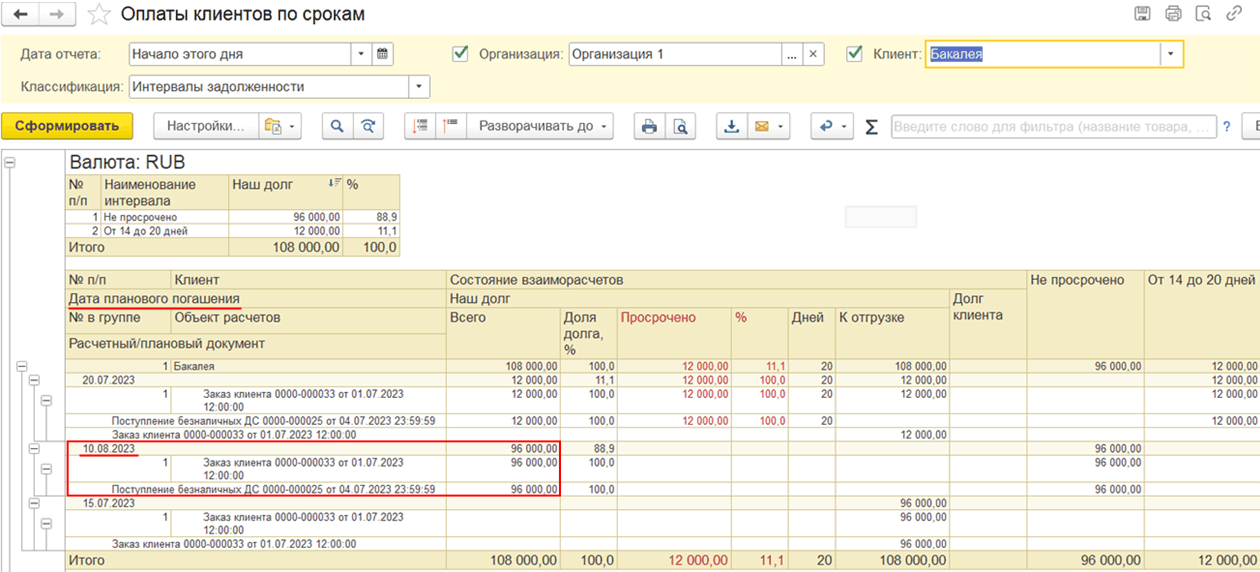Screen dimensions: 1260x572
Task: Click the filter search input field
Action: (x=1054, y=127)
